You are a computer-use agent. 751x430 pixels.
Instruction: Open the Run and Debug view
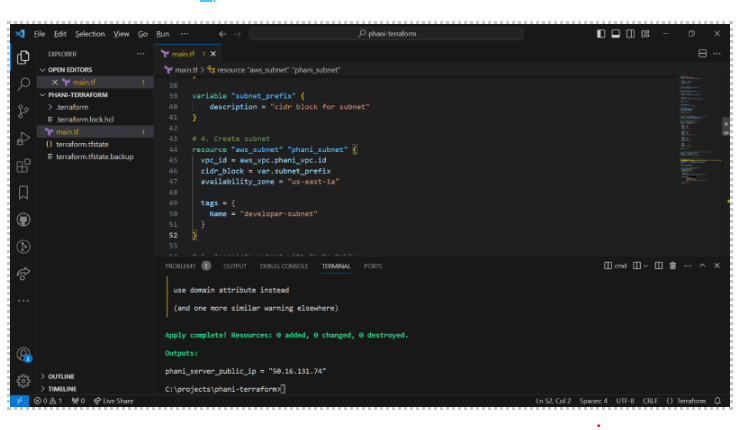tap(23, 138)
